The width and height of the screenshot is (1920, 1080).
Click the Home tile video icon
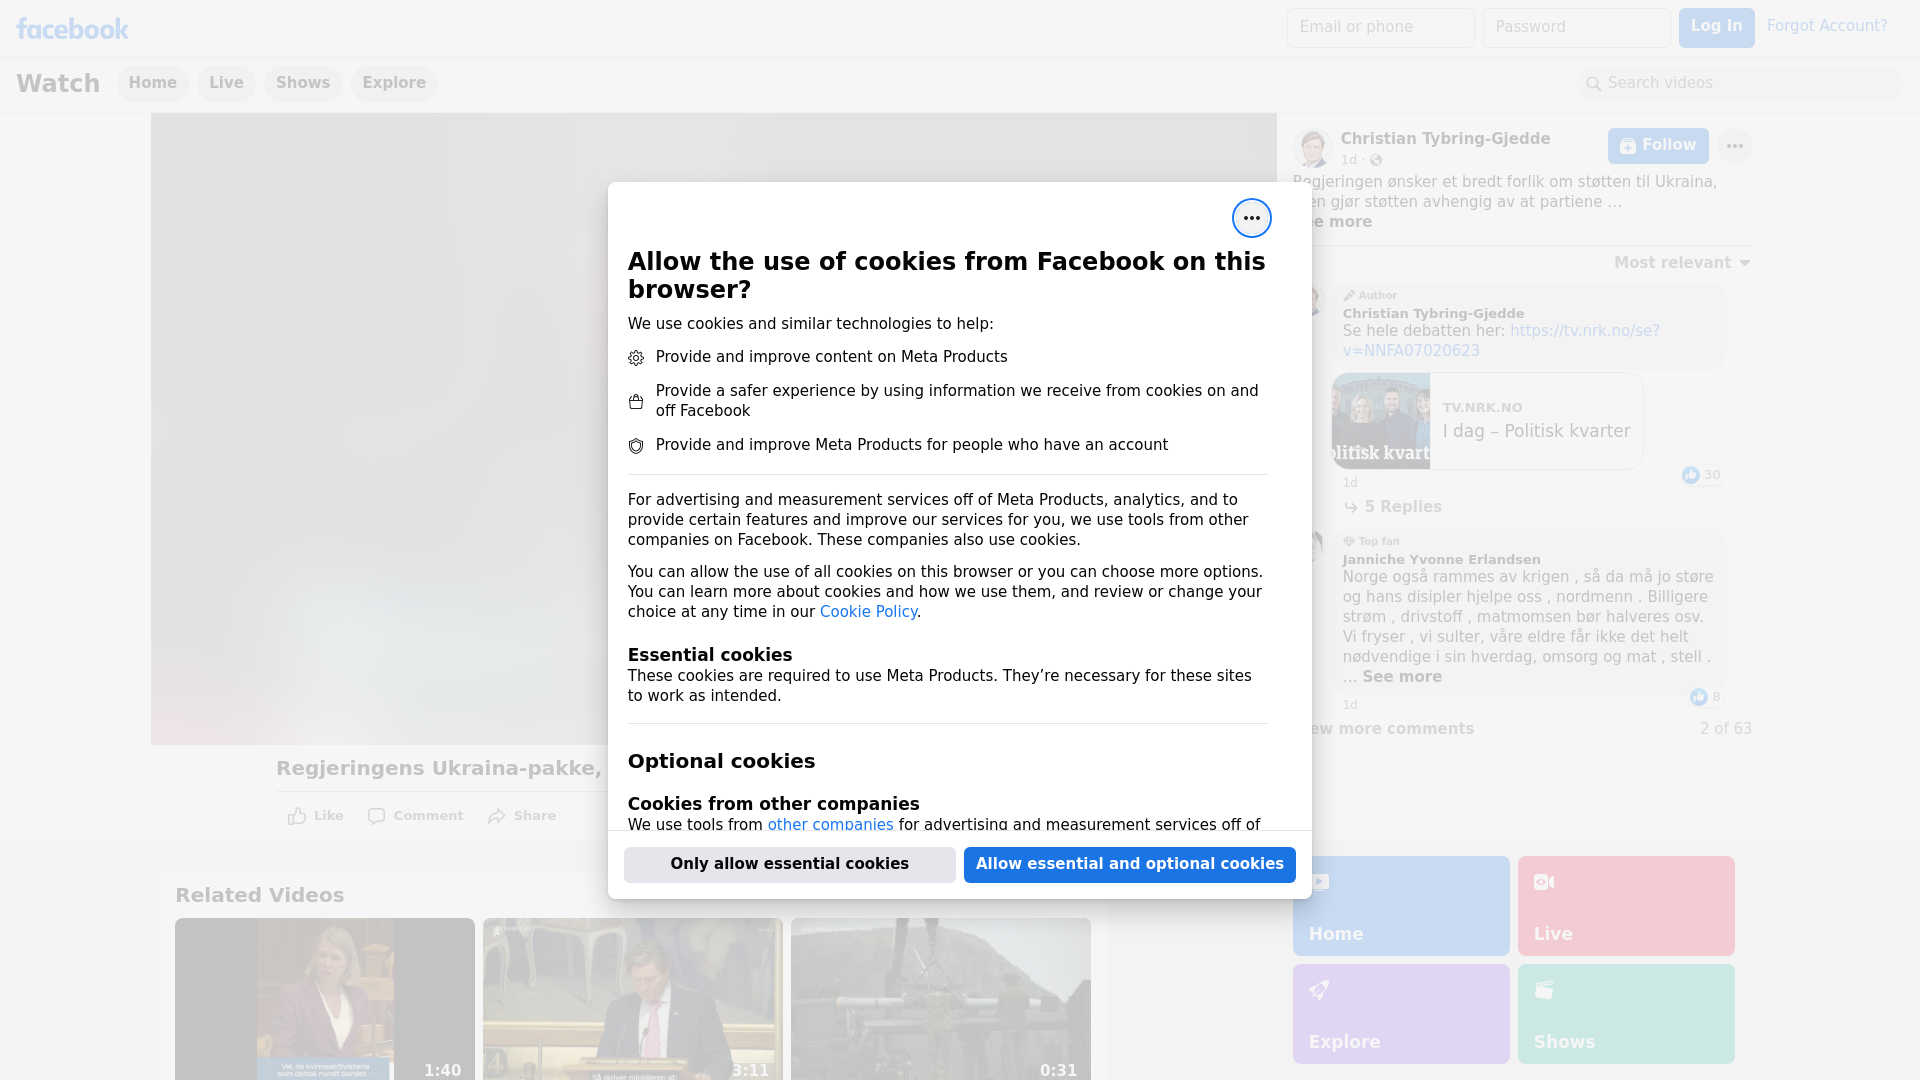[1319, 882]
